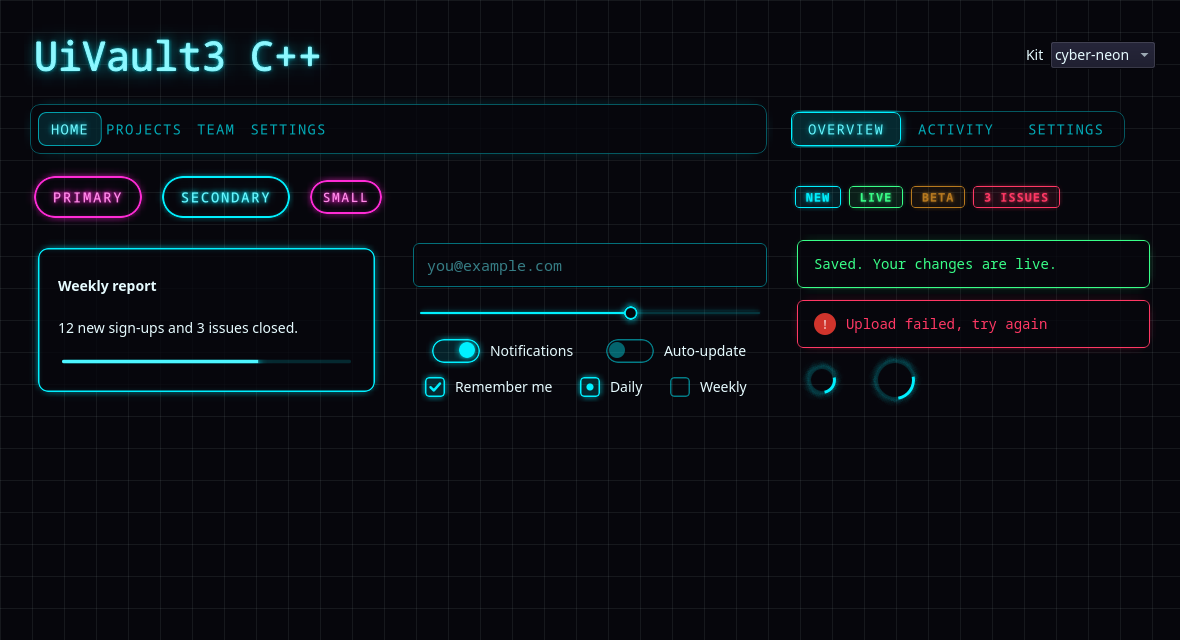Viewport: 1180px width, 640px height.
Task: Click the 'Upload failed, try again' message
Action: [946, 325]
